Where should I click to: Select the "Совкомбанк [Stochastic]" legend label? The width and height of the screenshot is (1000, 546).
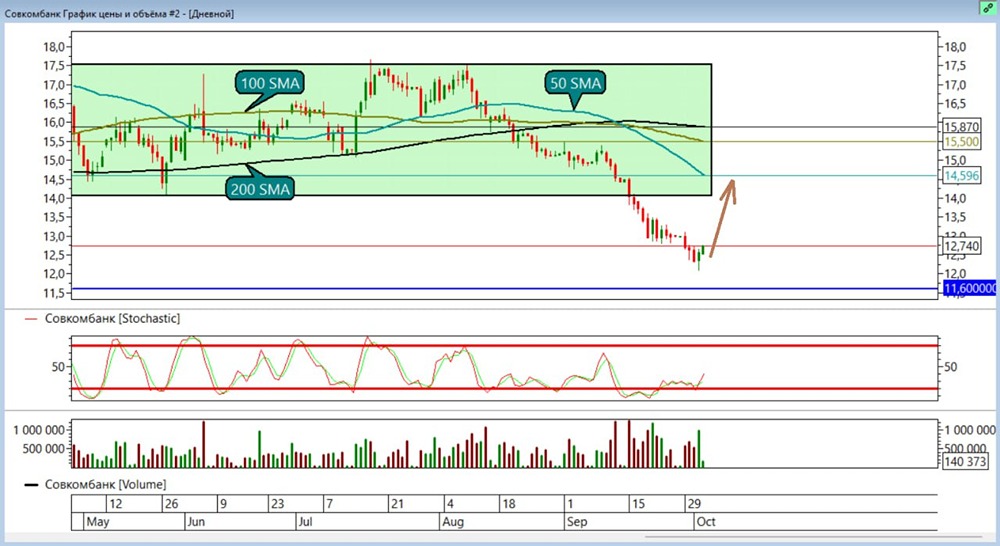pos(112,318)
